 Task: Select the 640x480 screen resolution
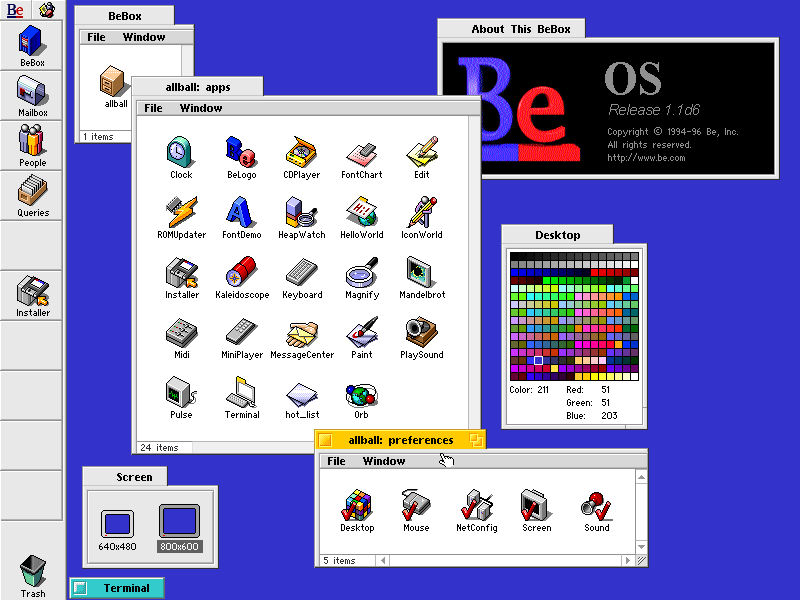click(x=117, y=523)
